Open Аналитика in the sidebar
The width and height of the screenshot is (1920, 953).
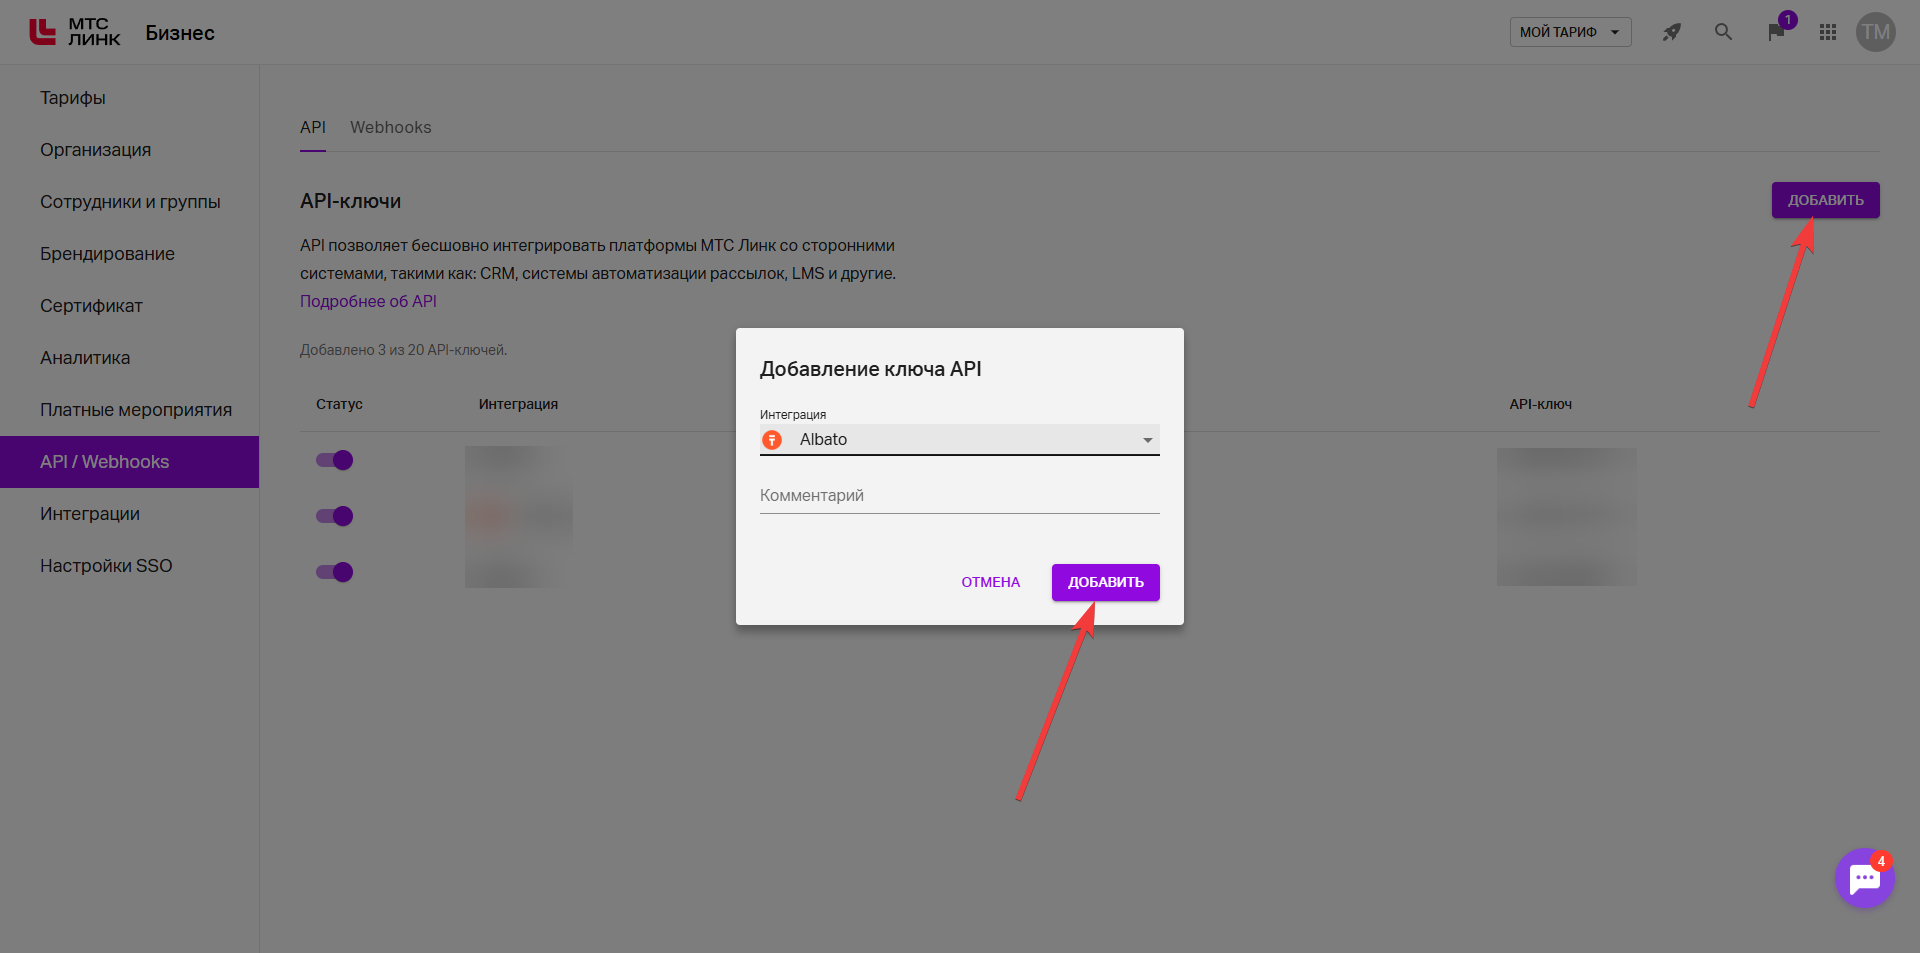click(129, 358)
